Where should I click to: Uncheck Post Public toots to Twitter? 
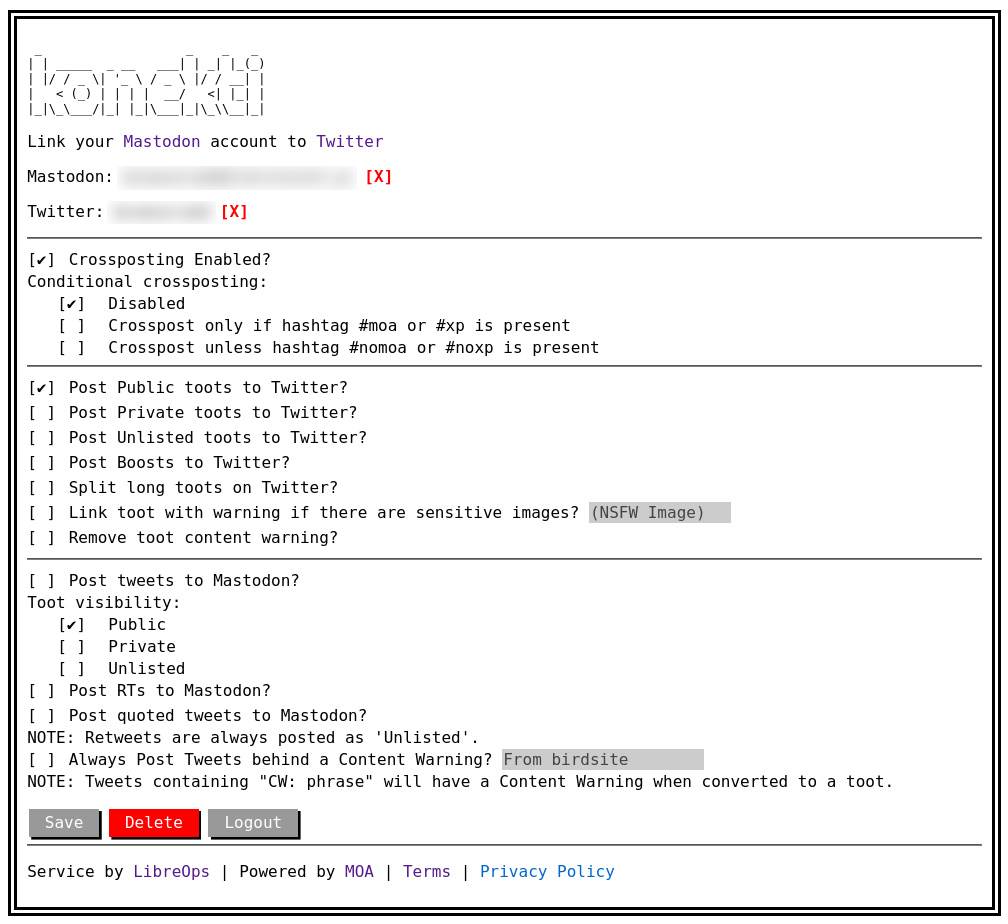coord(42,388)
